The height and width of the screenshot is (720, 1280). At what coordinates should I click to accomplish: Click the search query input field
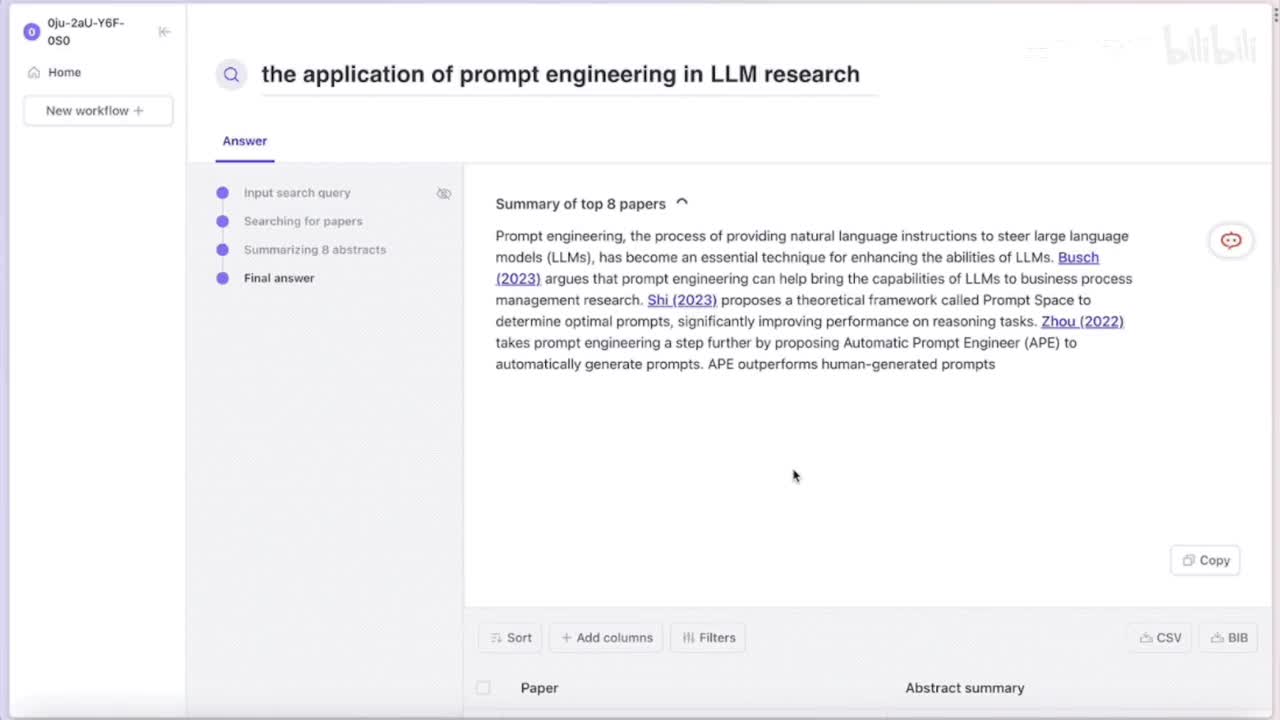click(560, 74)
